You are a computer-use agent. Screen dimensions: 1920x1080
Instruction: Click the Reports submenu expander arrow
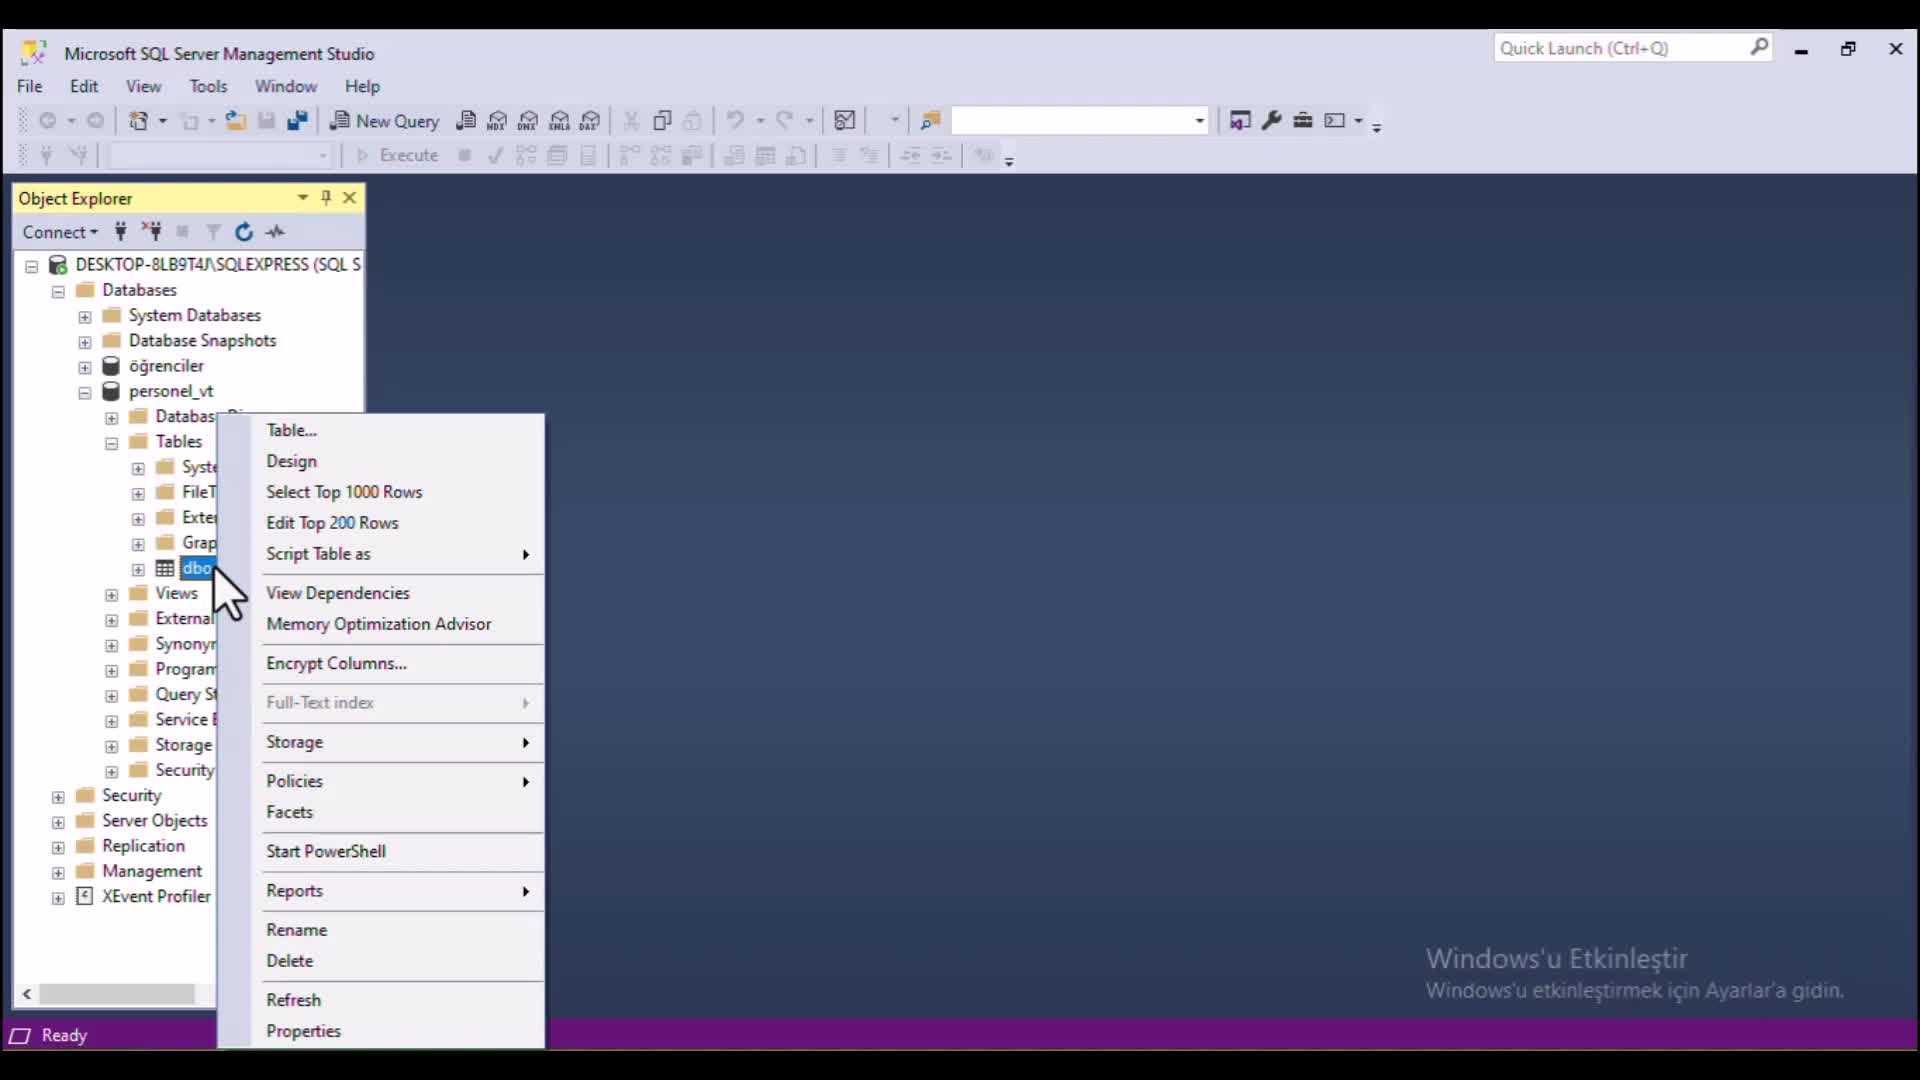click(x=526, y=890)
